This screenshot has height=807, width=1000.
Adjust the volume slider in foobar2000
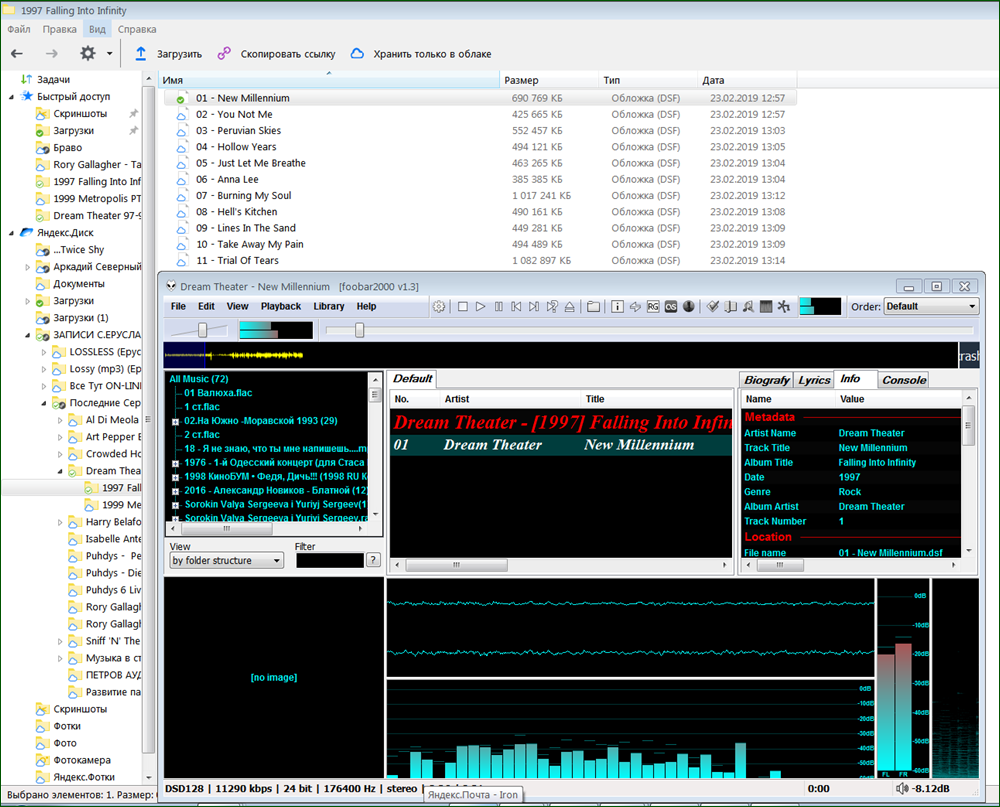pos(200,330)
